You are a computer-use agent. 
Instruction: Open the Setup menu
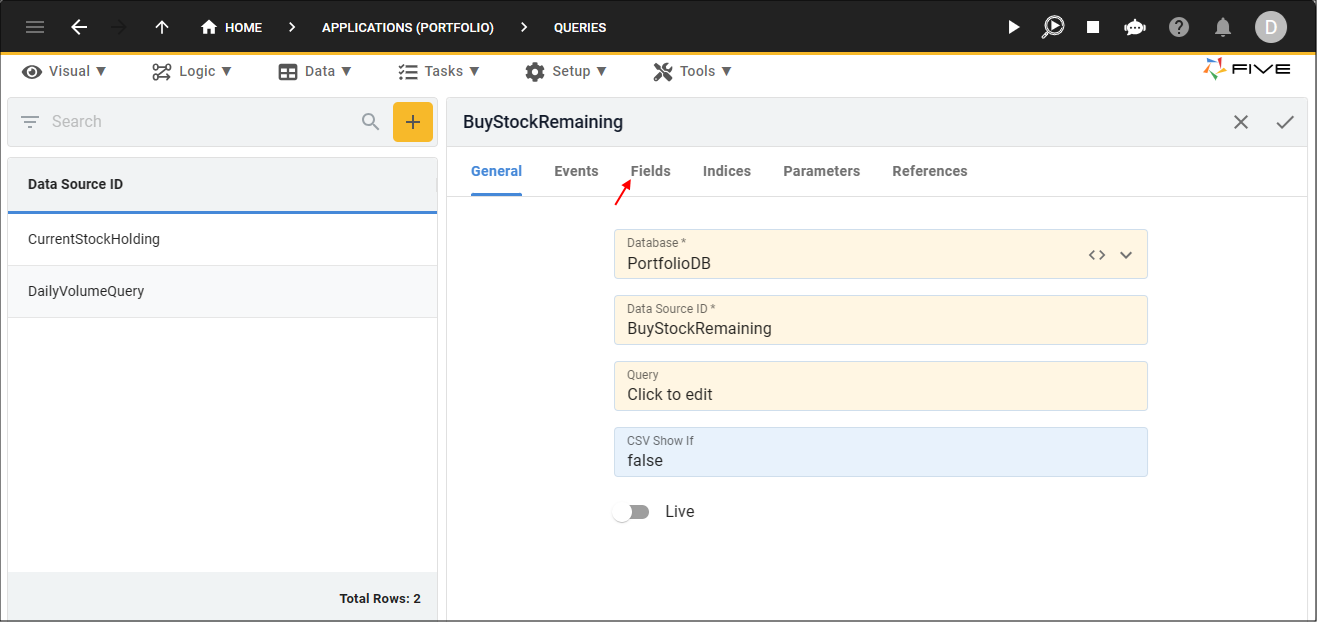(566, 71)
